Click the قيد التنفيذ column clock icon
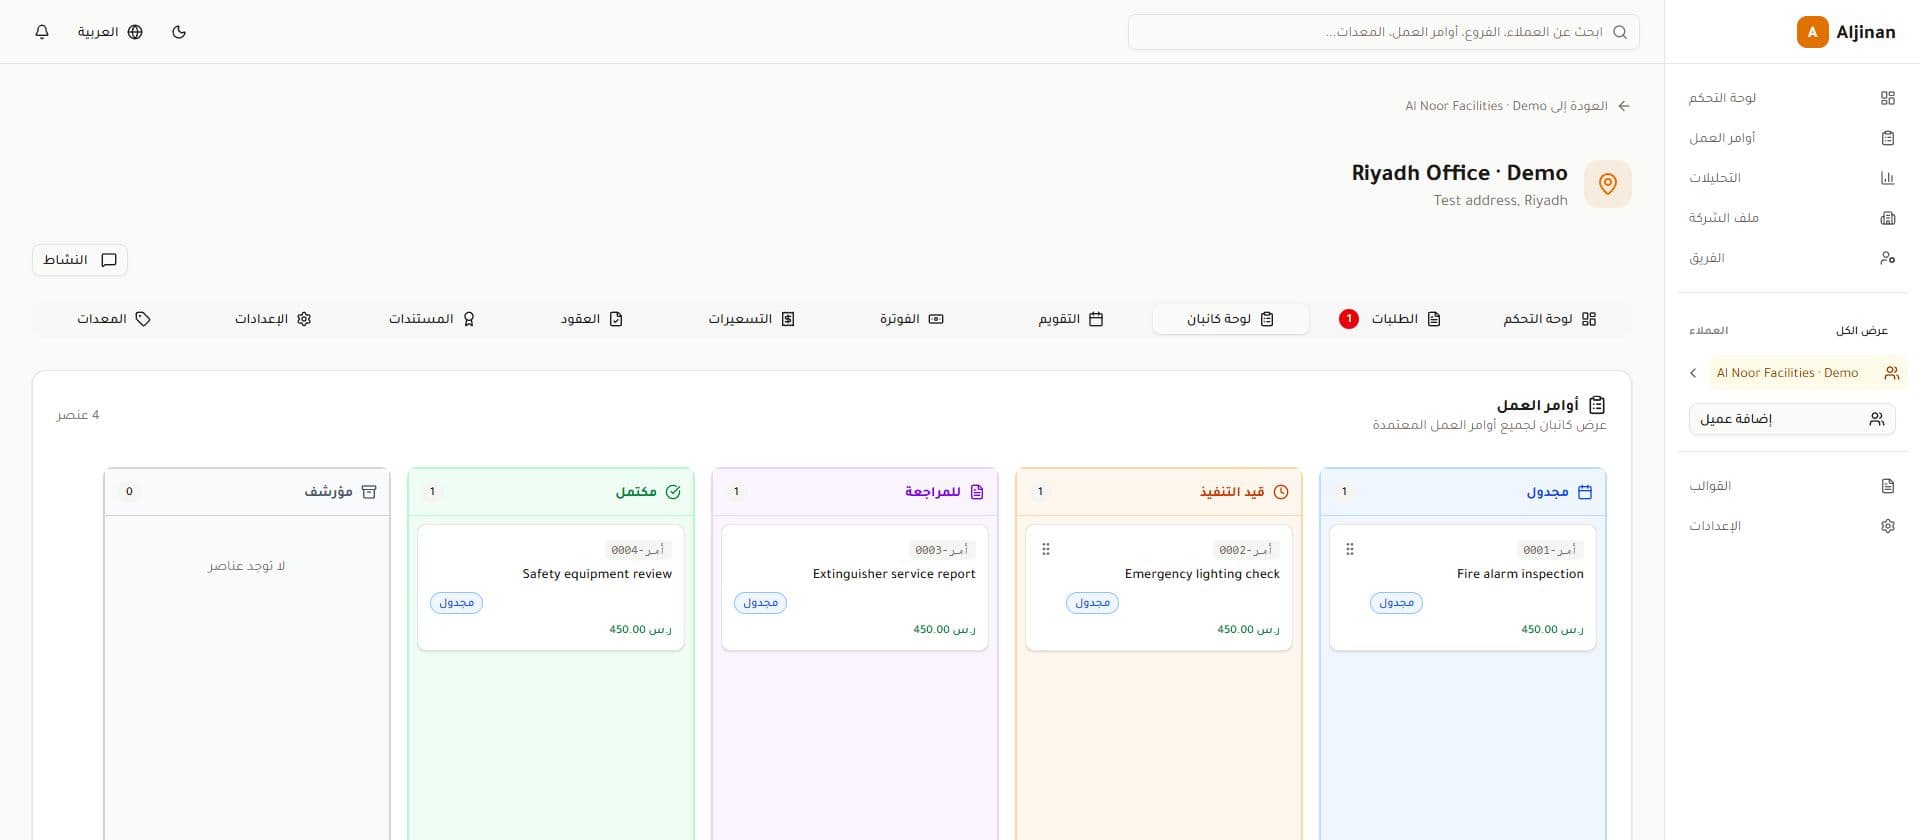Viewport: 1920px width, 840px height. [1281, 492]
